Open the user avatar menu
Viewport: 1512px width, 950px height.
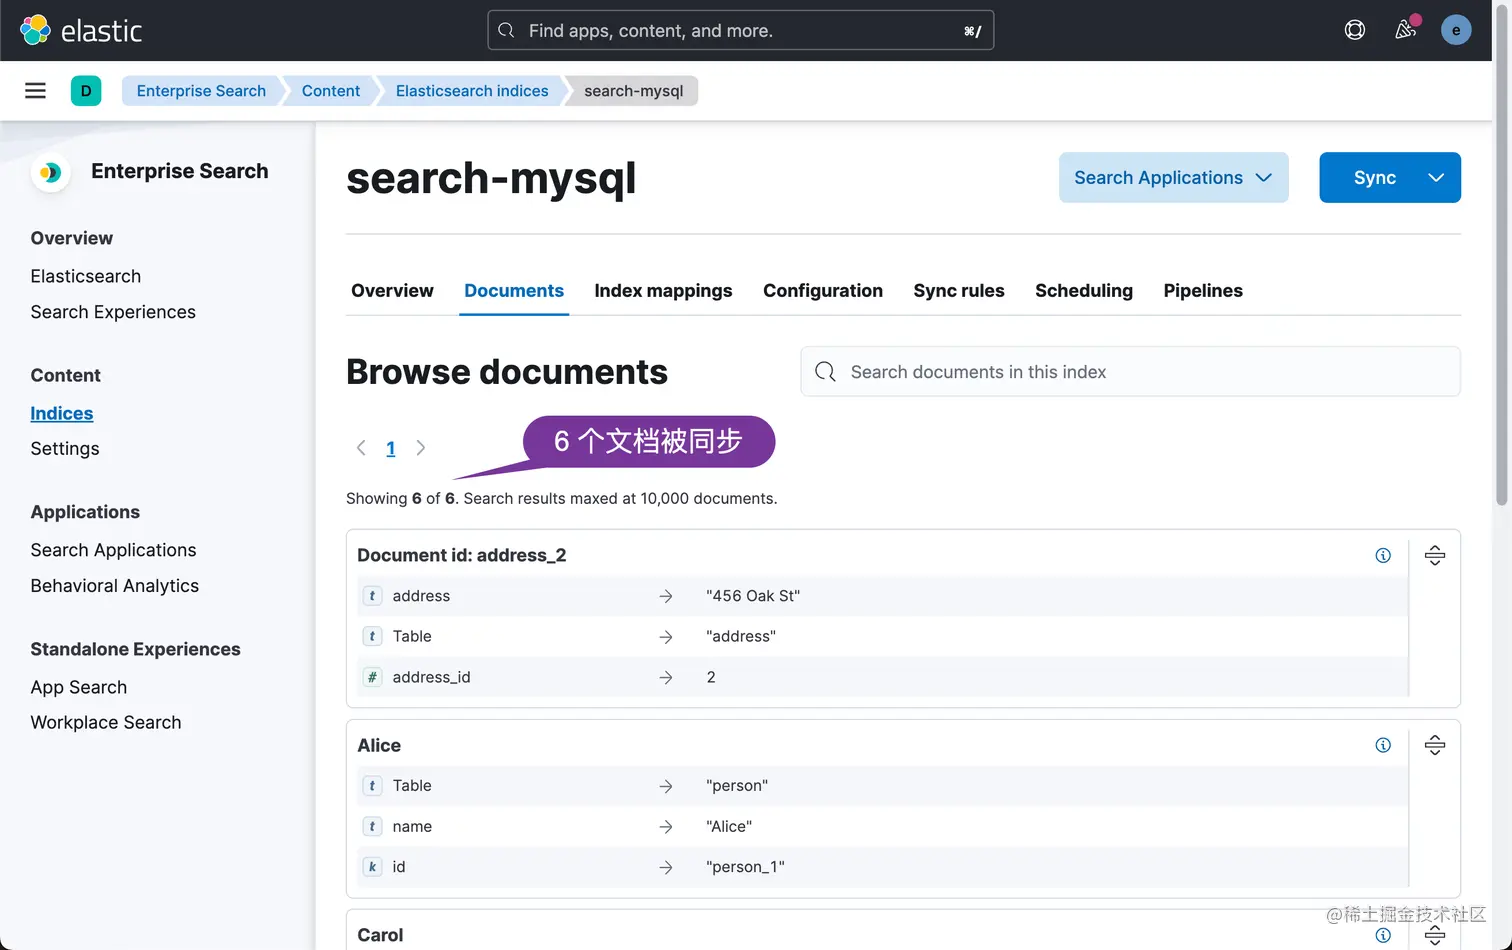tap(1456, 30)
